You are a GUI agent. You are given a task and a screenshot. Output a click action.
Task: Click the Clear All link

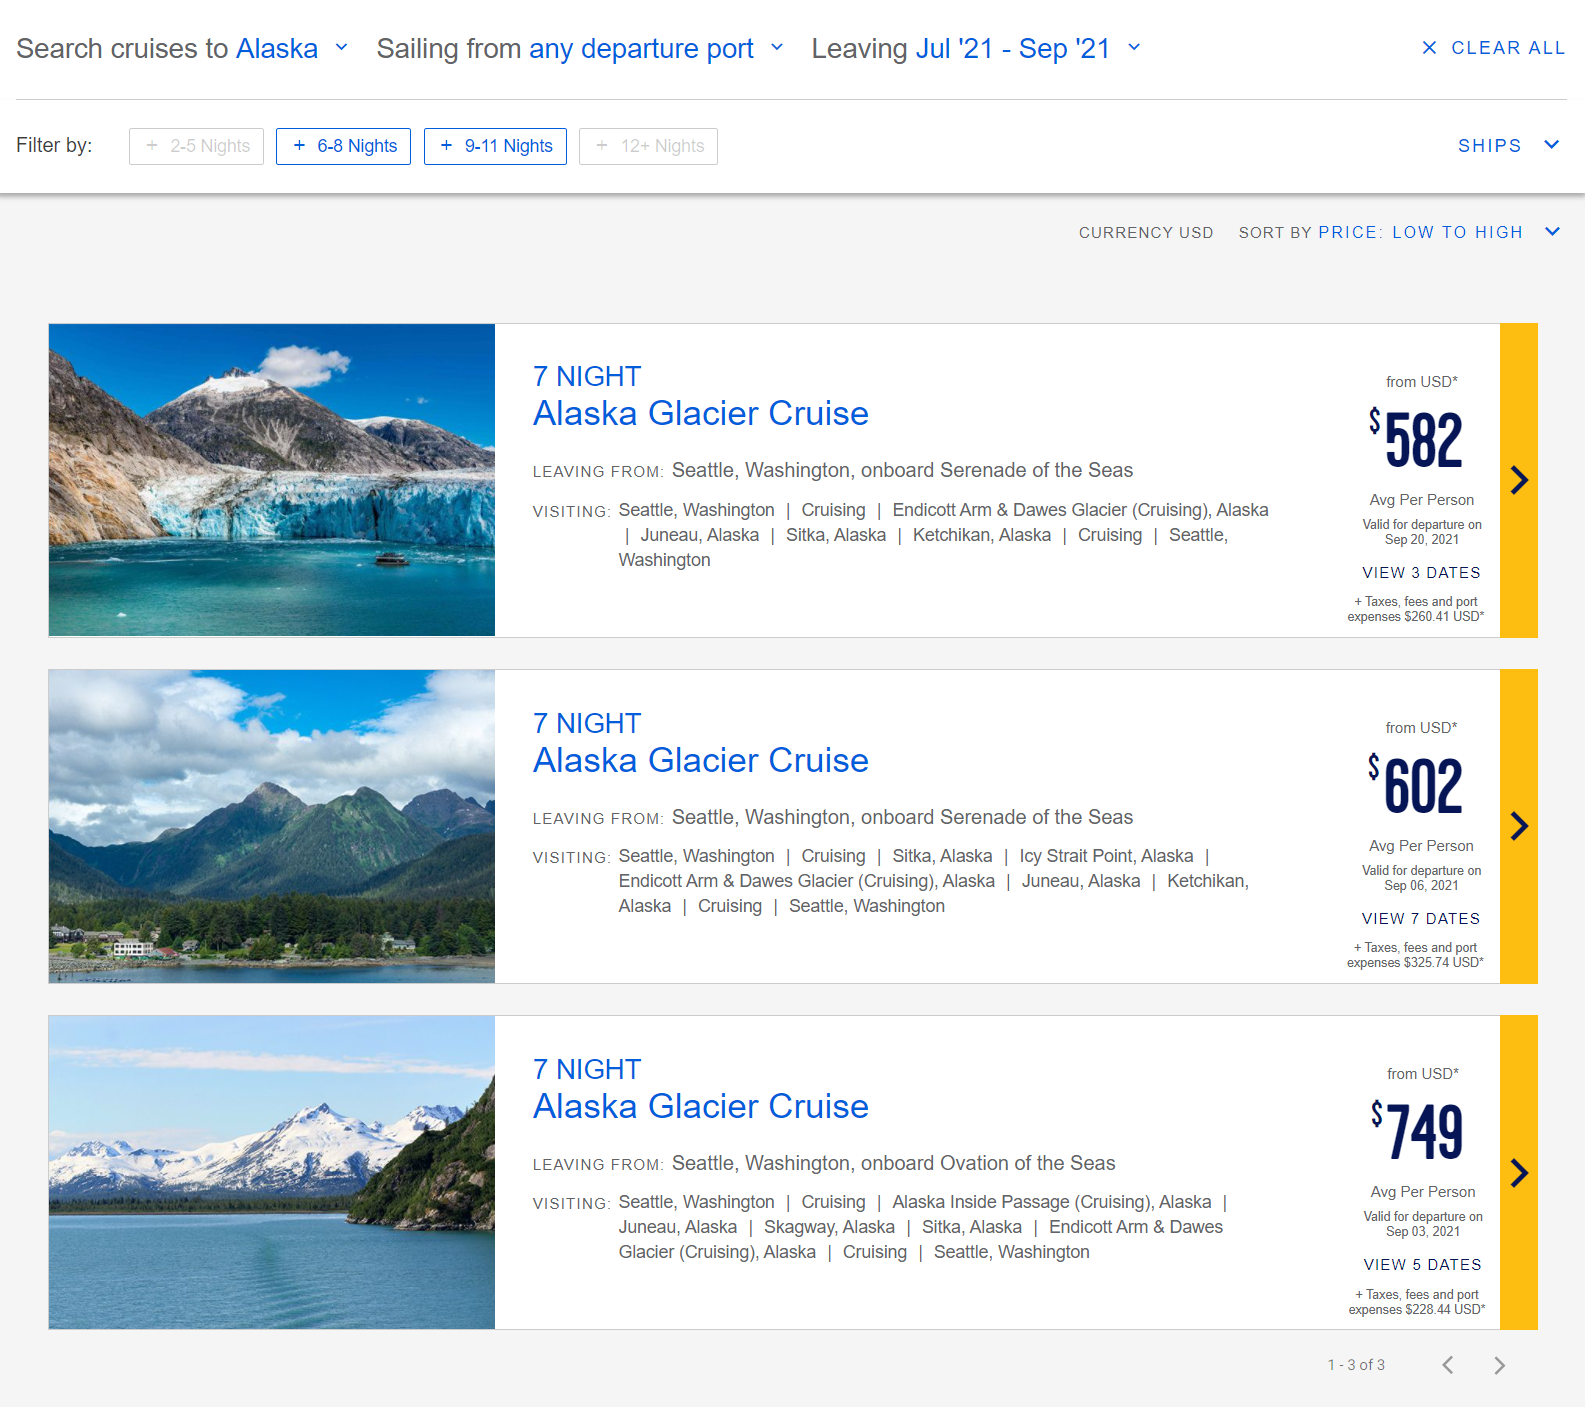click(x=1508, y=48)
